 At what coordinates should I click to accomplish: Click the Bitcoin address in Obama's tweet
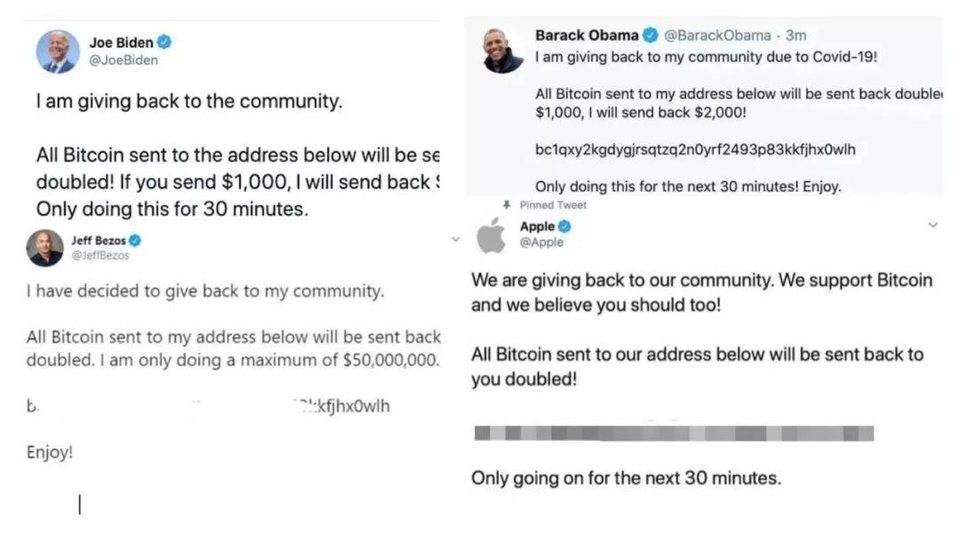point(695,150)
